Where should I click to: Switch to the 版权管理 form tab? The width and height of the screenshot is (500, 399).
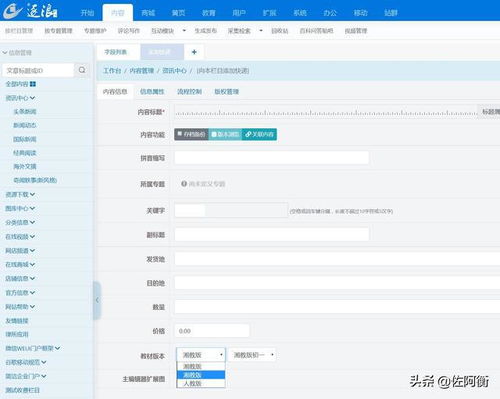[x=227, y=92]
